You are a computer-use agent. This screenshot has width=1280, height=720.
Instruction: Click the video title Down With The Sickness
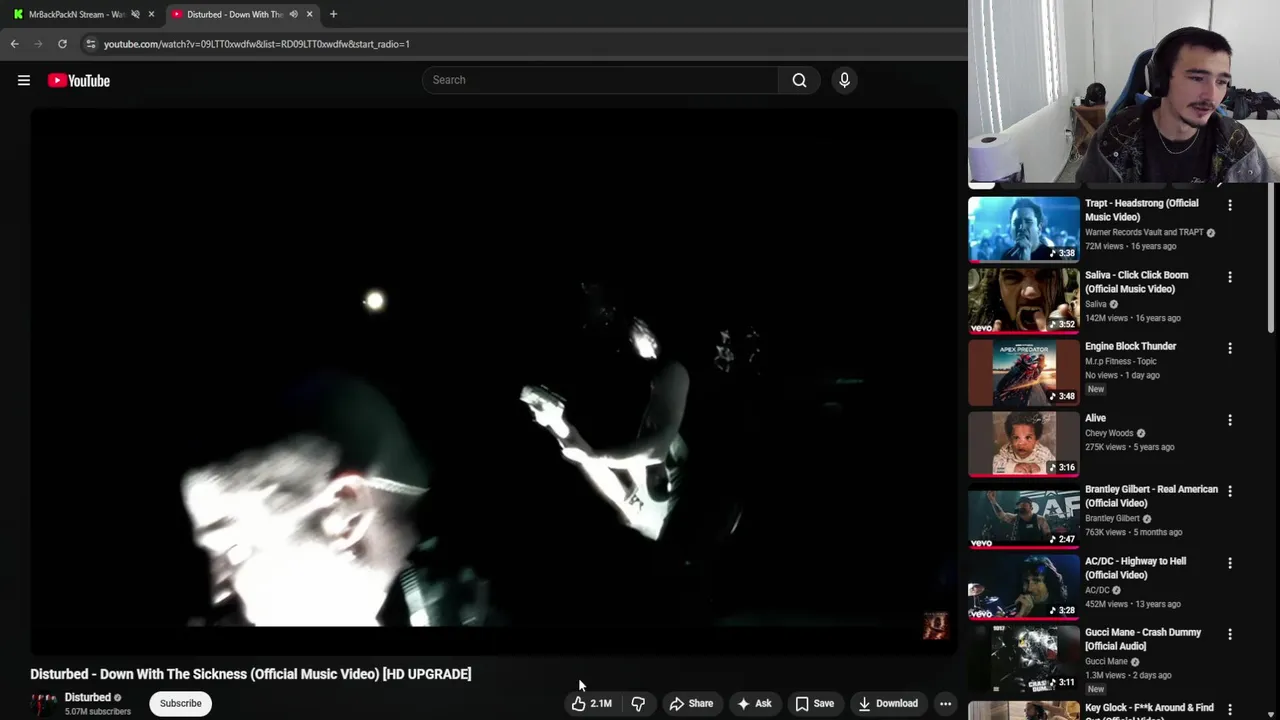tap(251, 674)
